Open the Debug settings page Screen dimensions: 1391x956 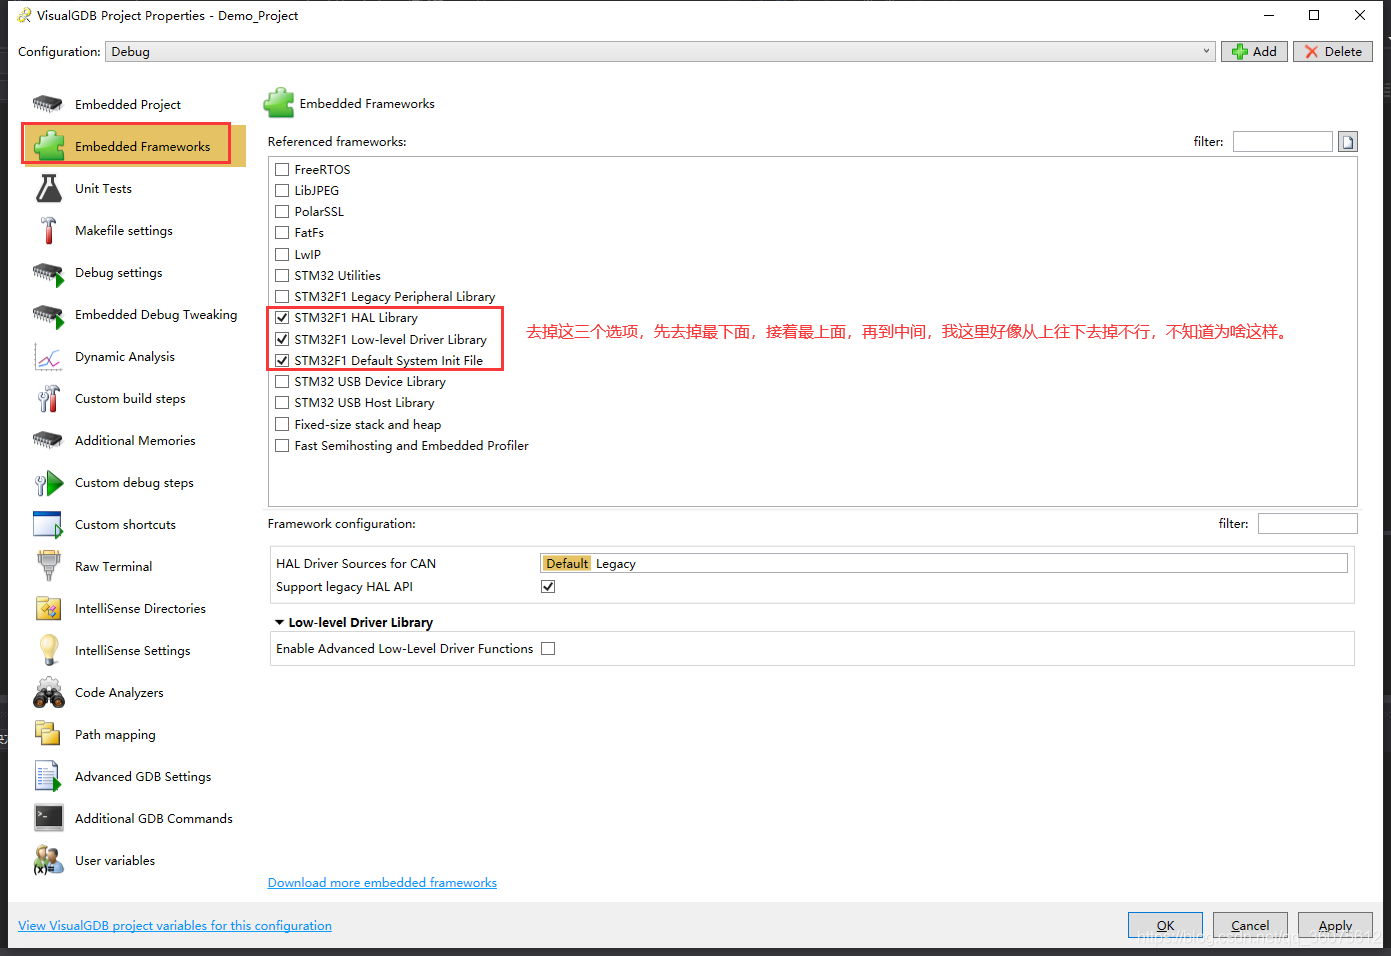pos(118,273)
